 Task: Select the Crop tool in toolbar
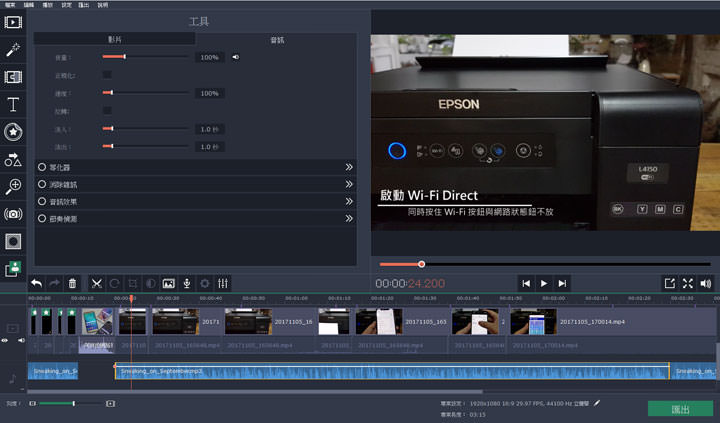click(x=133, y=283)
